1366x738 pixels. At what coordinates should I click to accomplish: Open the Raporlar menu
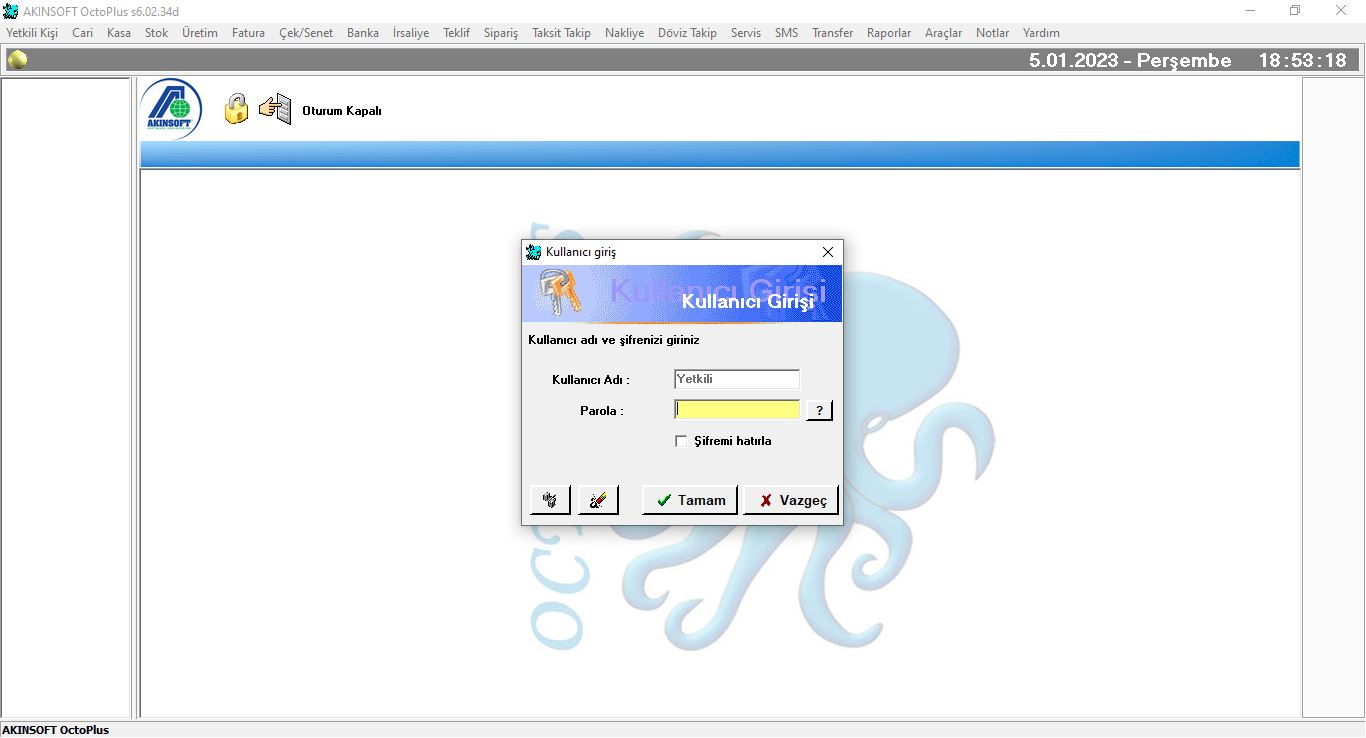889,33
